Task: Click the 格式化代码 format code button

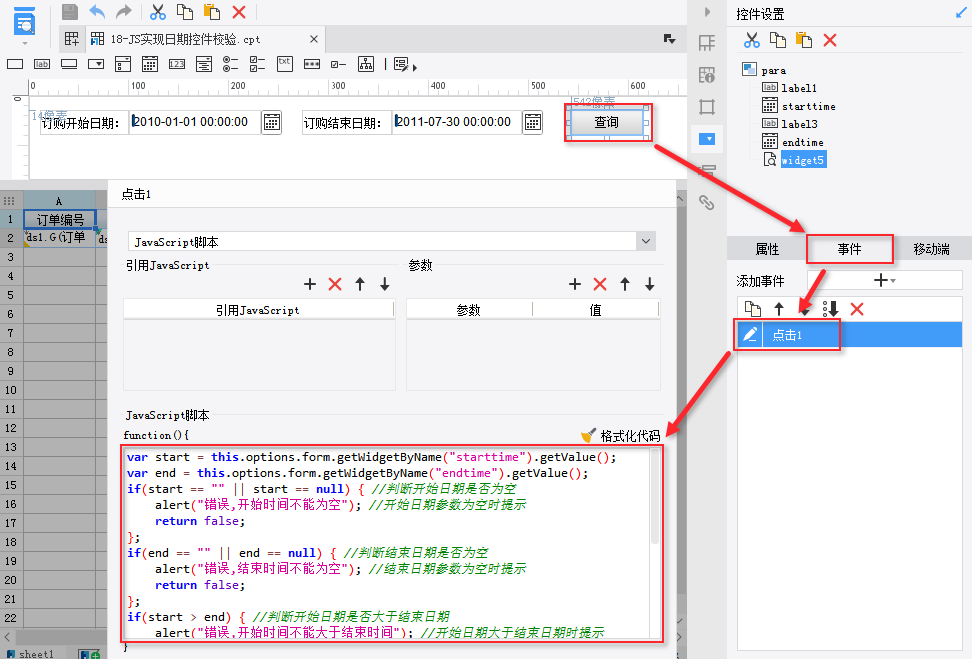Action: (x=621, y=436)
